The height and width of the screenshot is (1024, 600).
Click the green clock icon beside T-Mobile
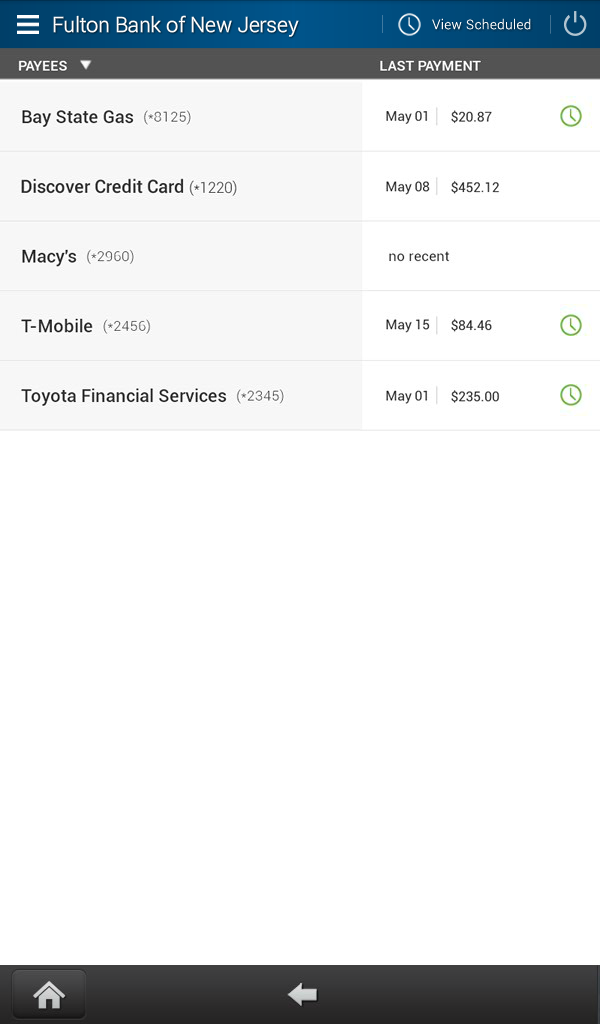[571, 325]
